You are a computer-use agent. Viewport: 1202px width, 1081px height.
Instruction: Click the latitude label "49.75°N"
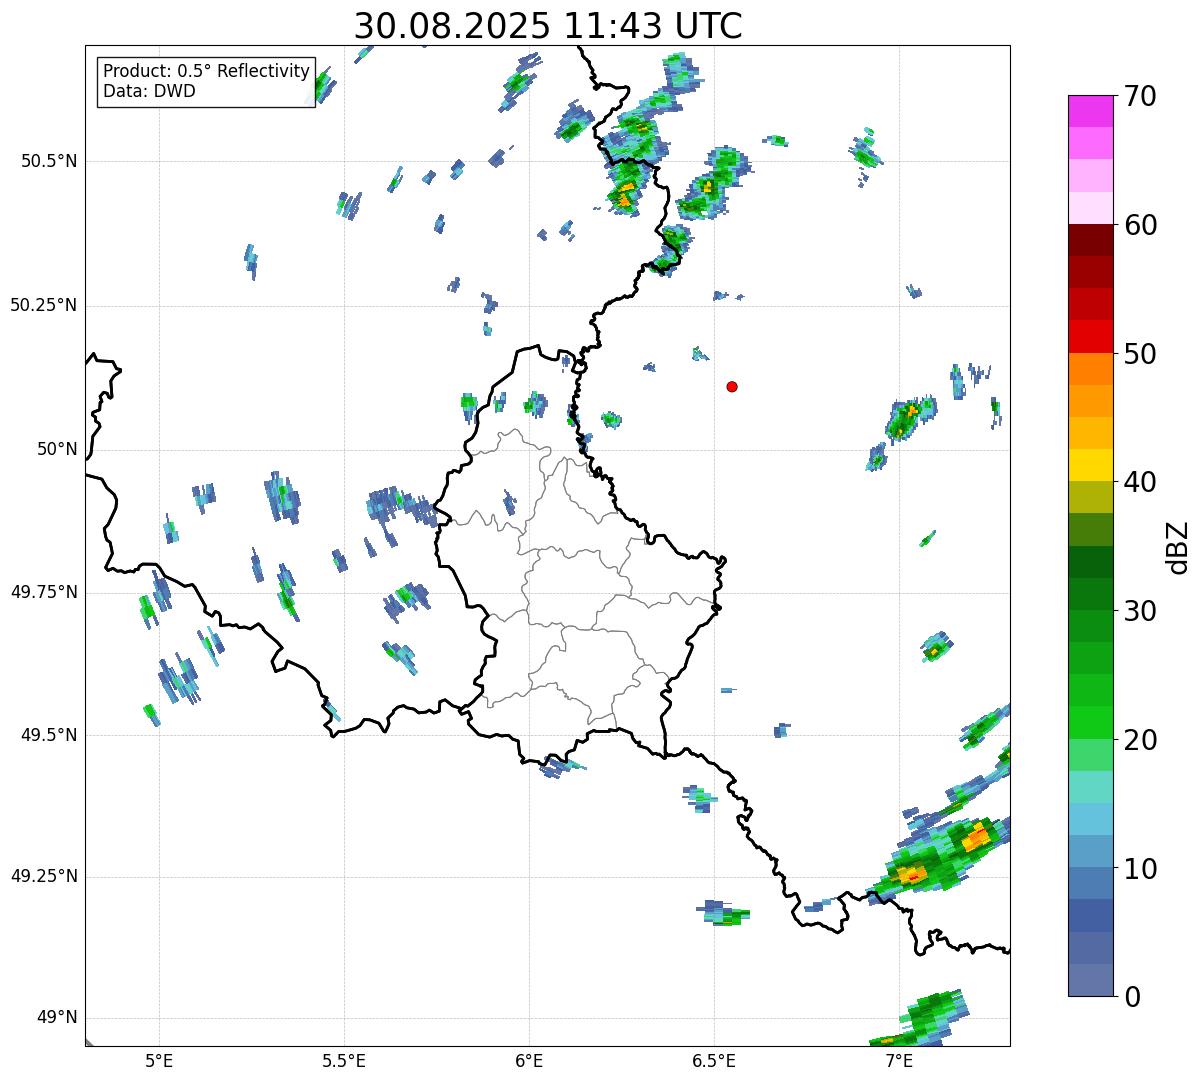tap(44, 592)
